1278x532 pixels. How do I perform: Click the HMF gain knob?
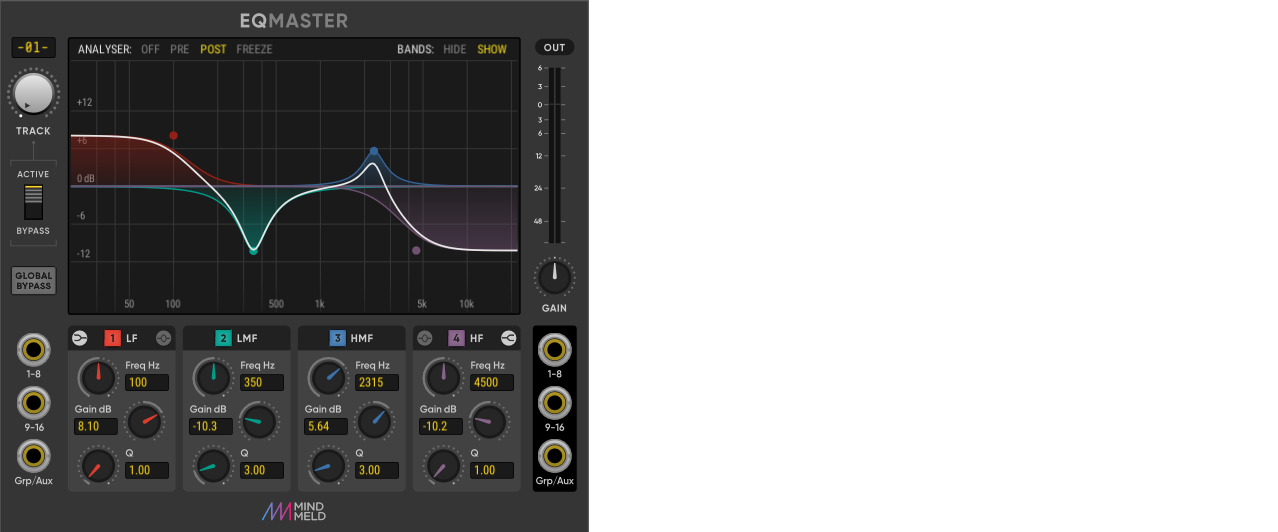[x=375, y=420]
